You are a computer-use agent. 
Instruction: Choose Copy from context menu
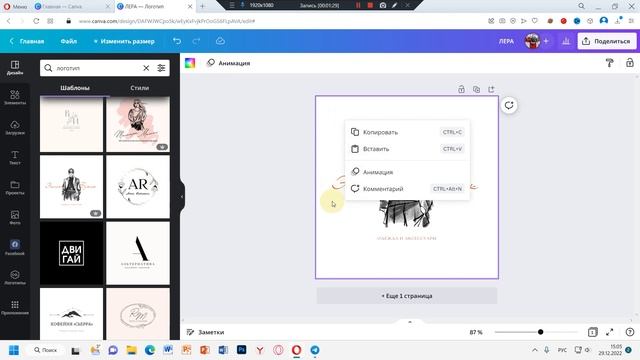[x=407, y=132]
